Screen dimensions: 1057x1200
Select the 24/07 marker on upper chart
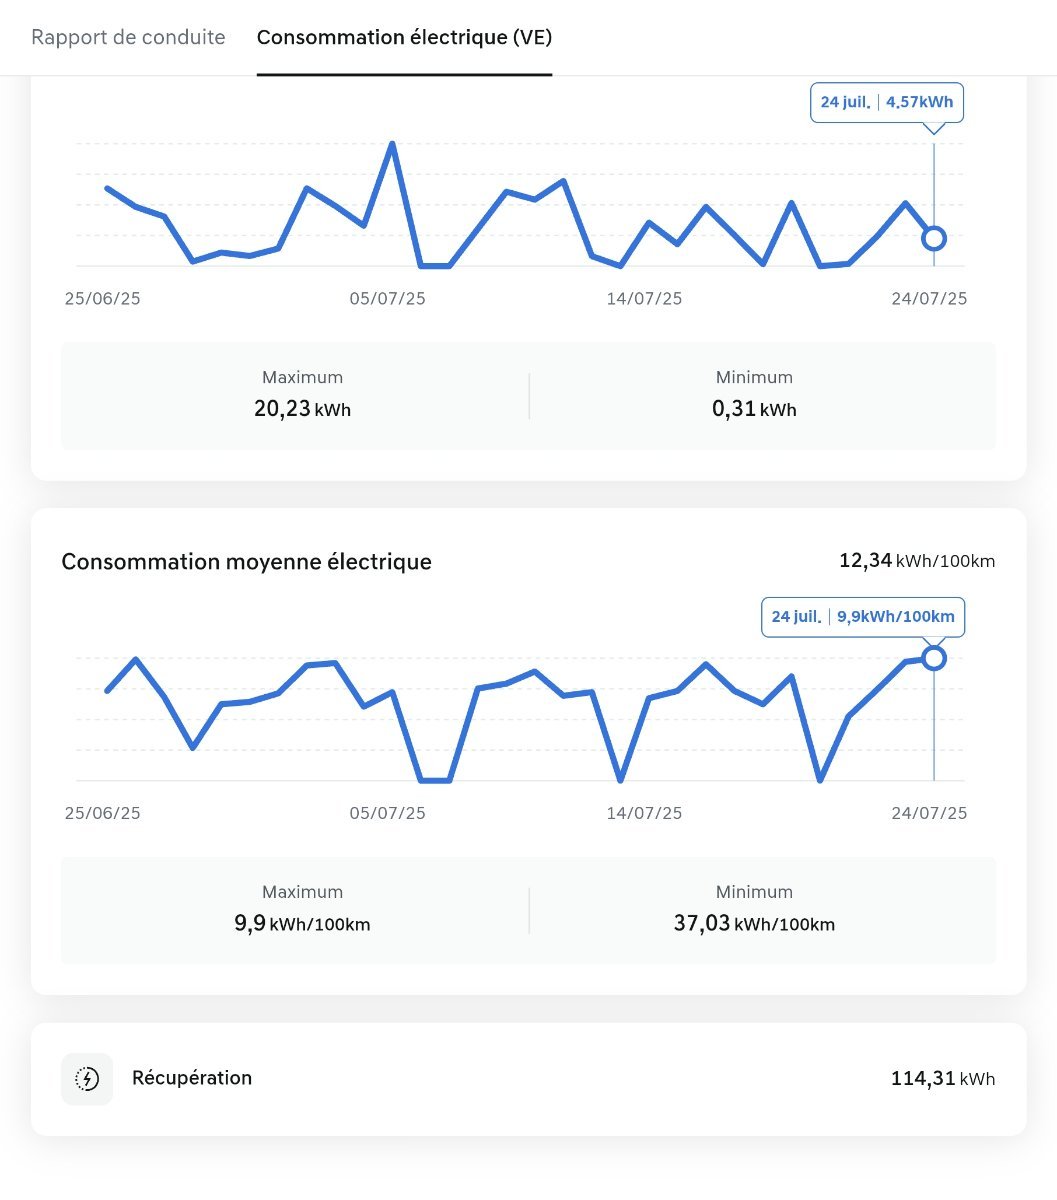point(933,238)
